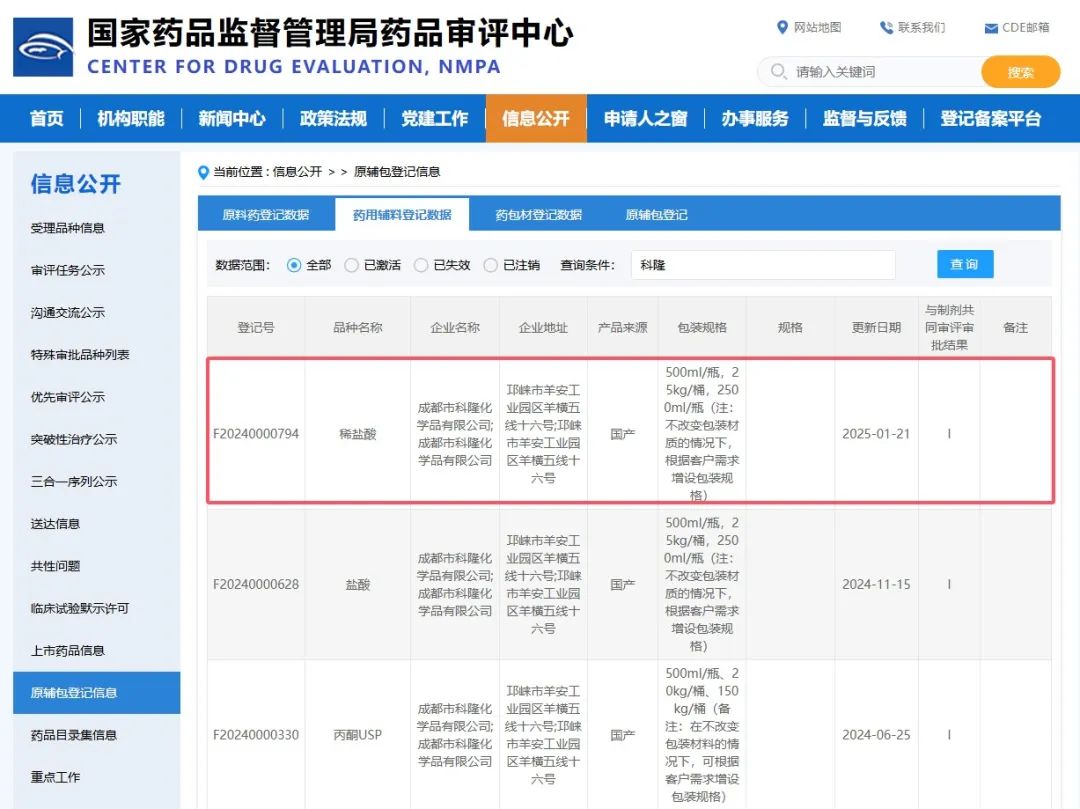Switch to the 原料药登记数据 tab
The image size is (1080, 809).
pyautogui.click(x=265, y=215)
